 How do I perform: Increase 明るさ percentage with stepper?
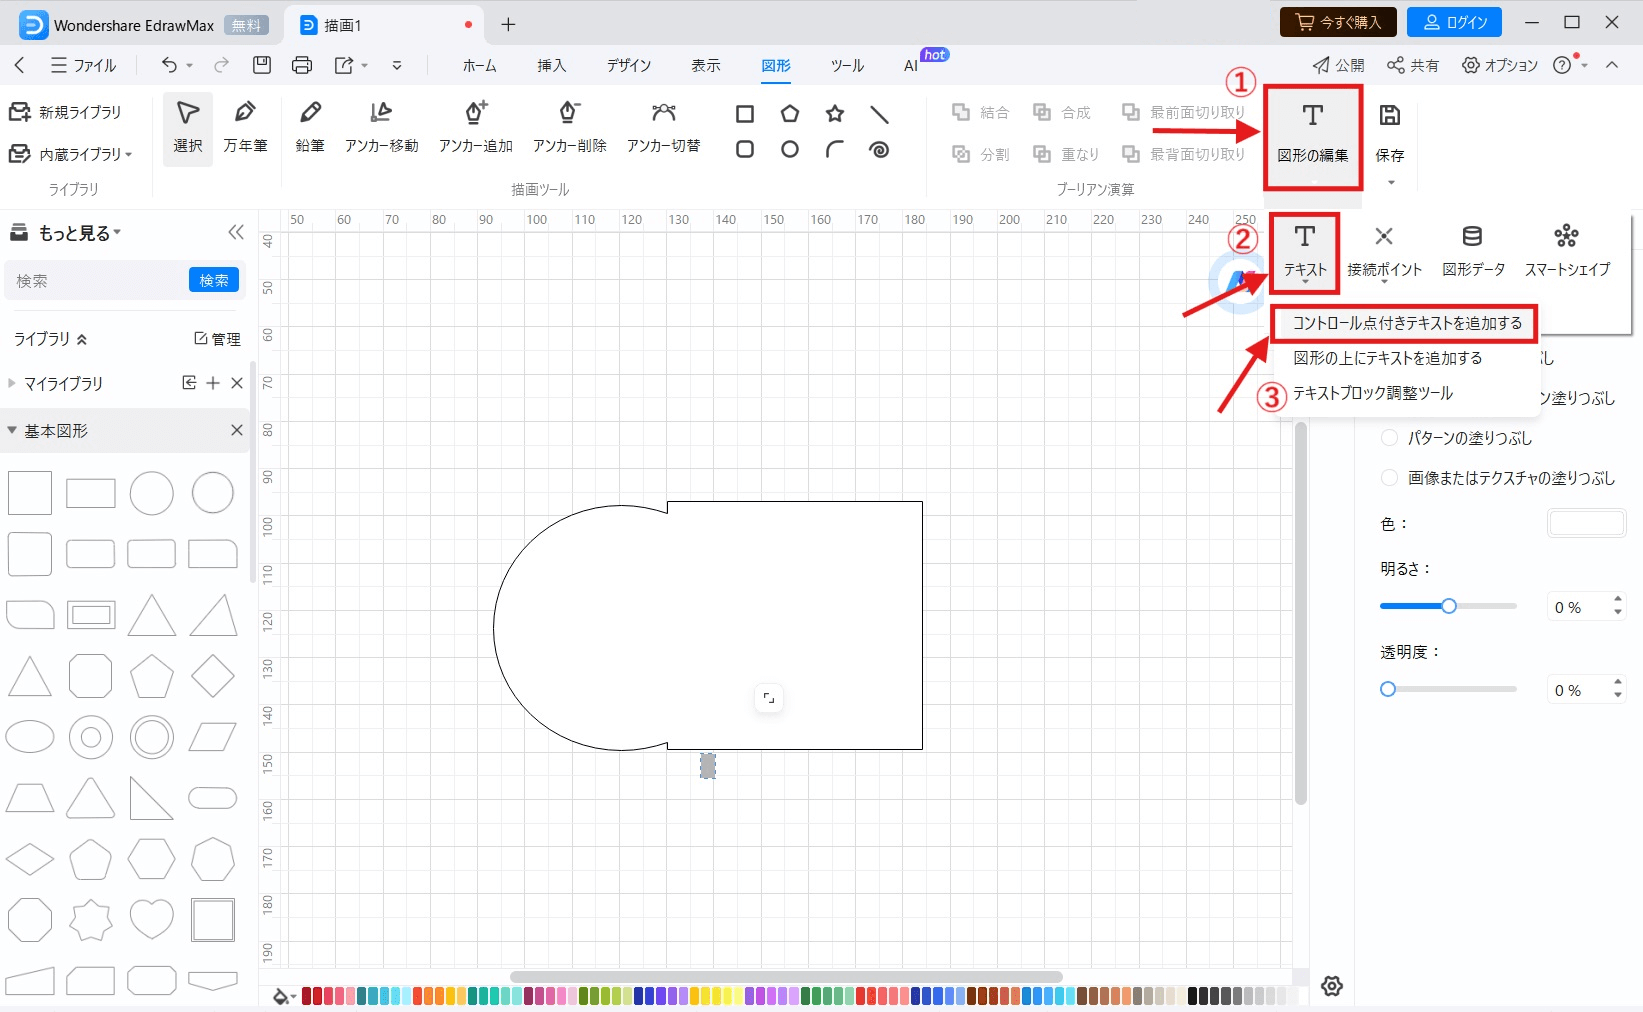pyautogui.click(x=1617, y=600)
